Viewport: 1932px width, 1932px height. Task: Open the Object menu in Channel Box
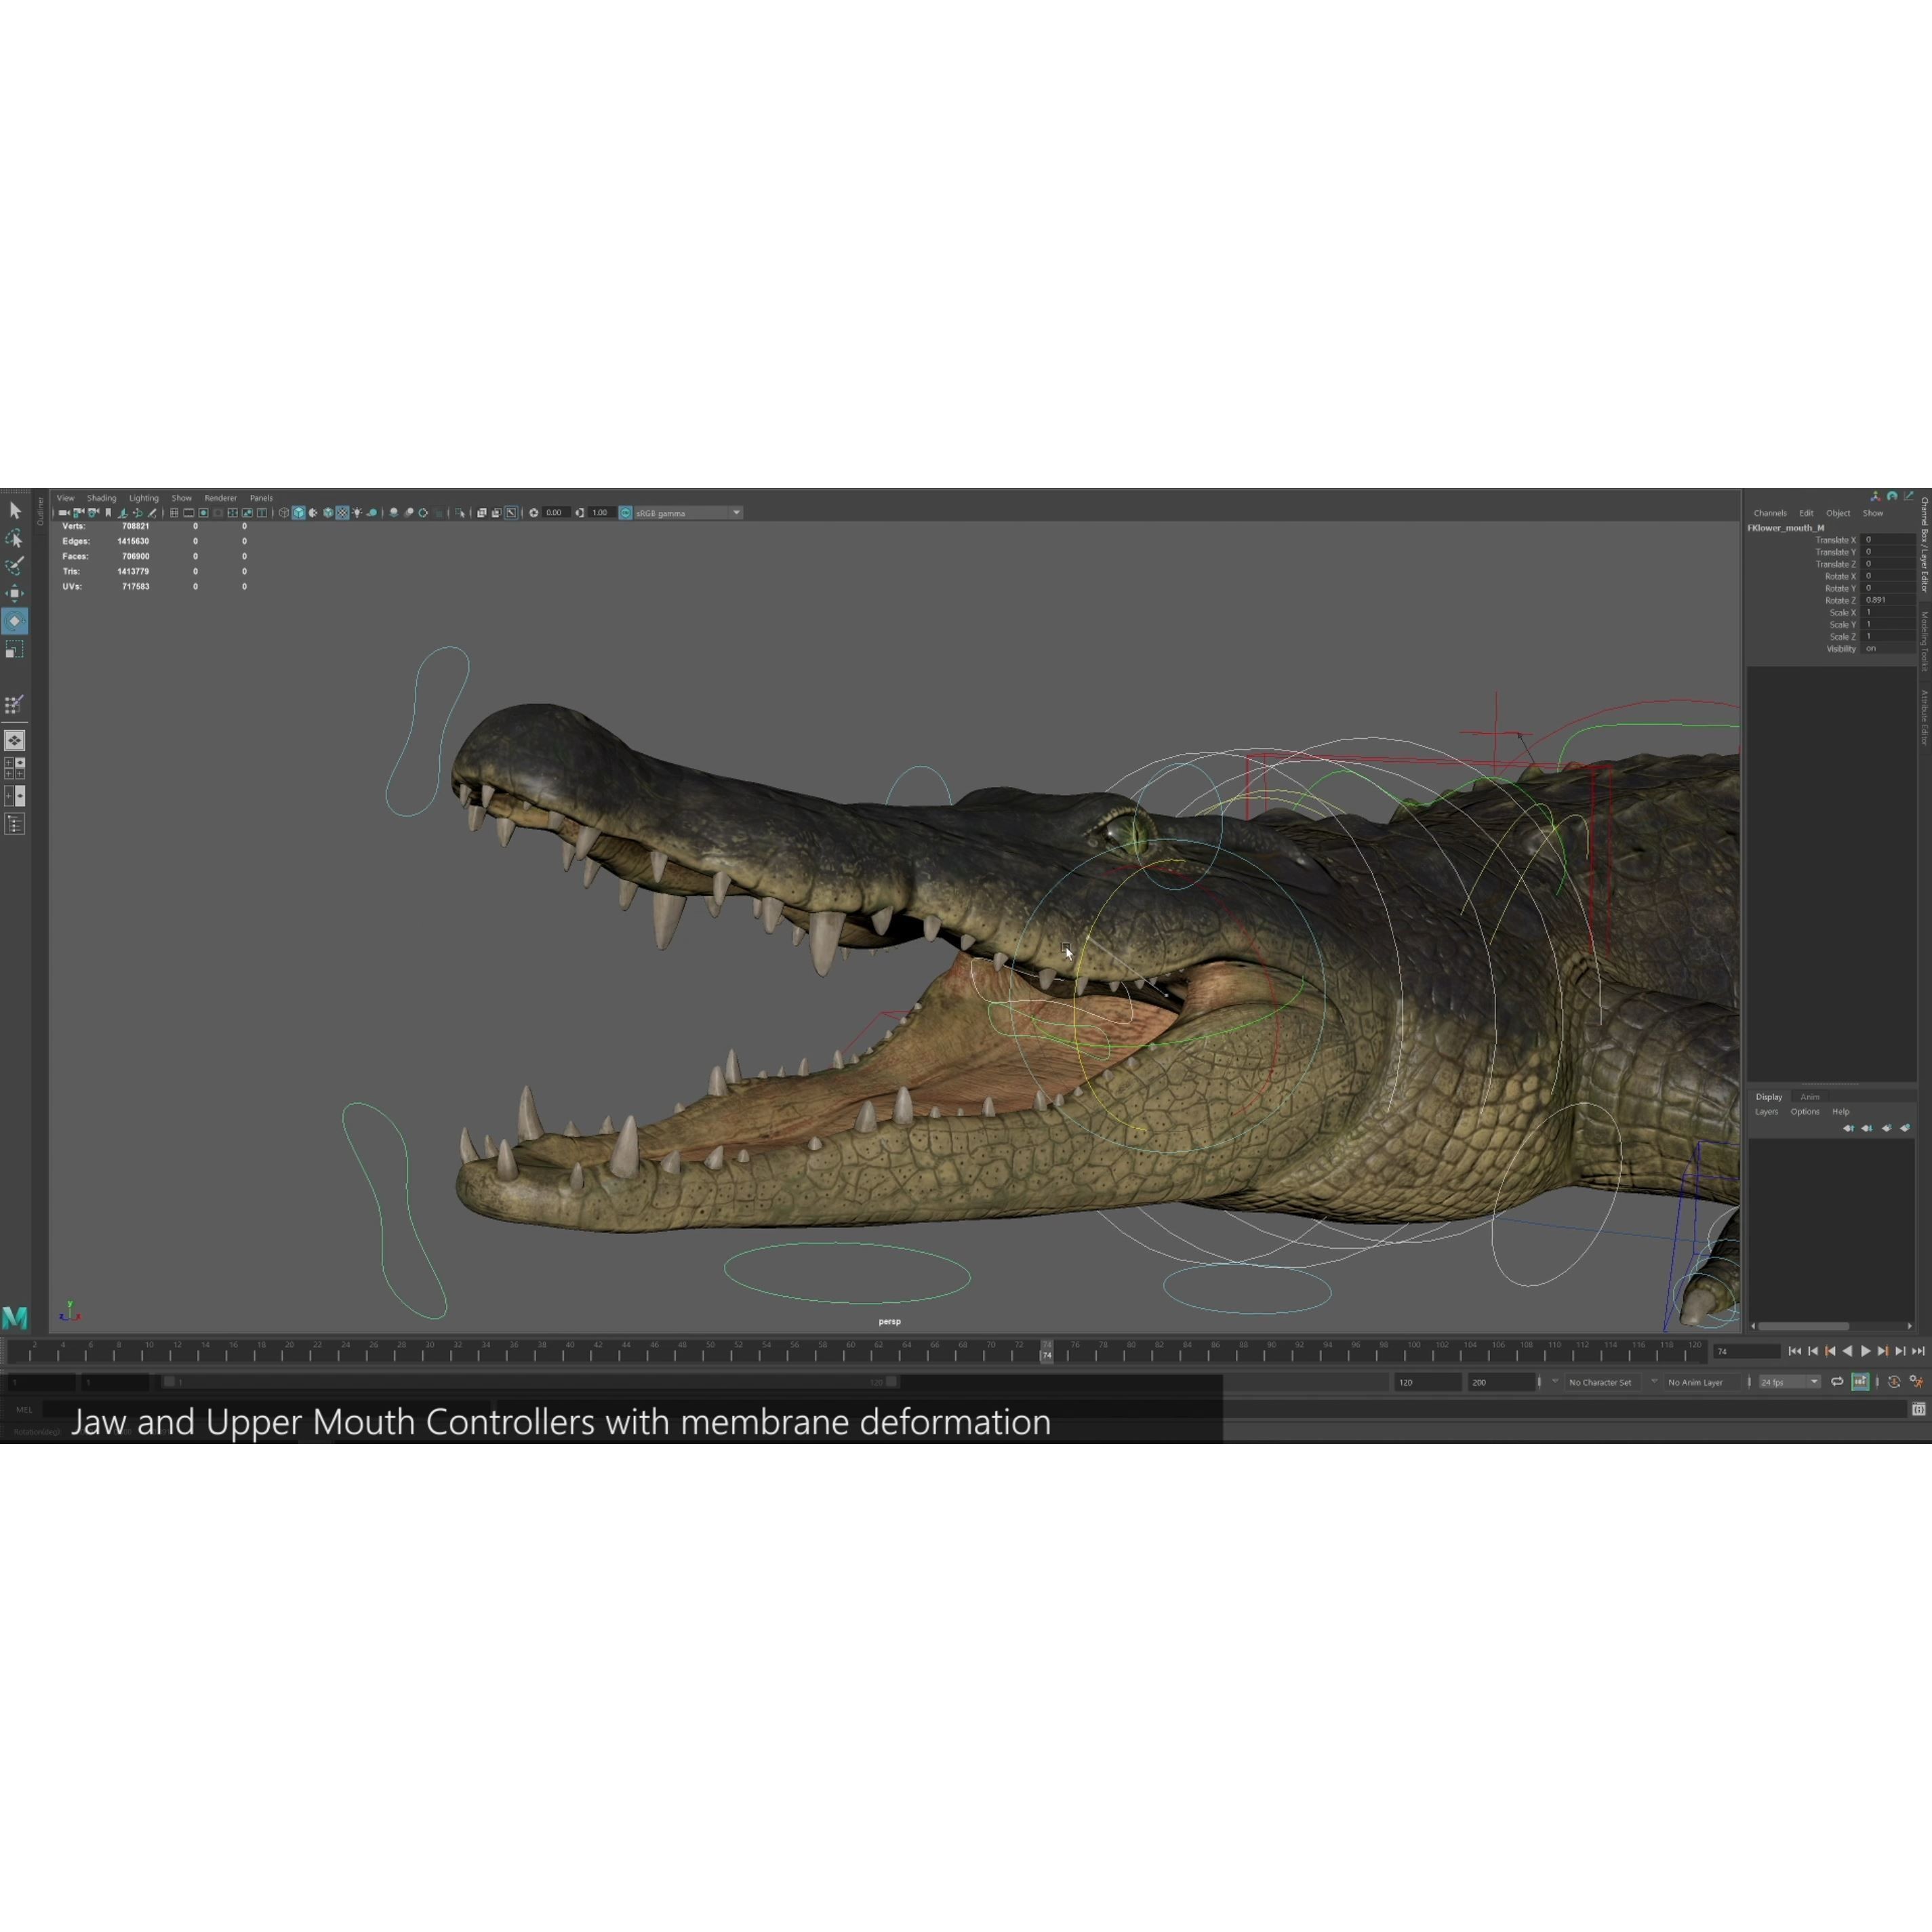(x=1838, y=513)
